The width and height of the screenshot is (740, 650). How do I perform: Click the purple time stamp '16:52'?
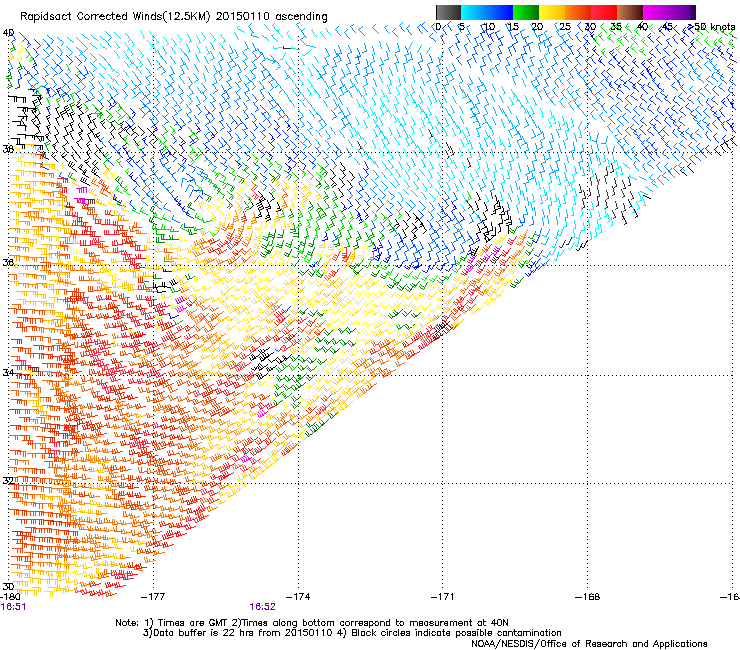click(262, 607)
